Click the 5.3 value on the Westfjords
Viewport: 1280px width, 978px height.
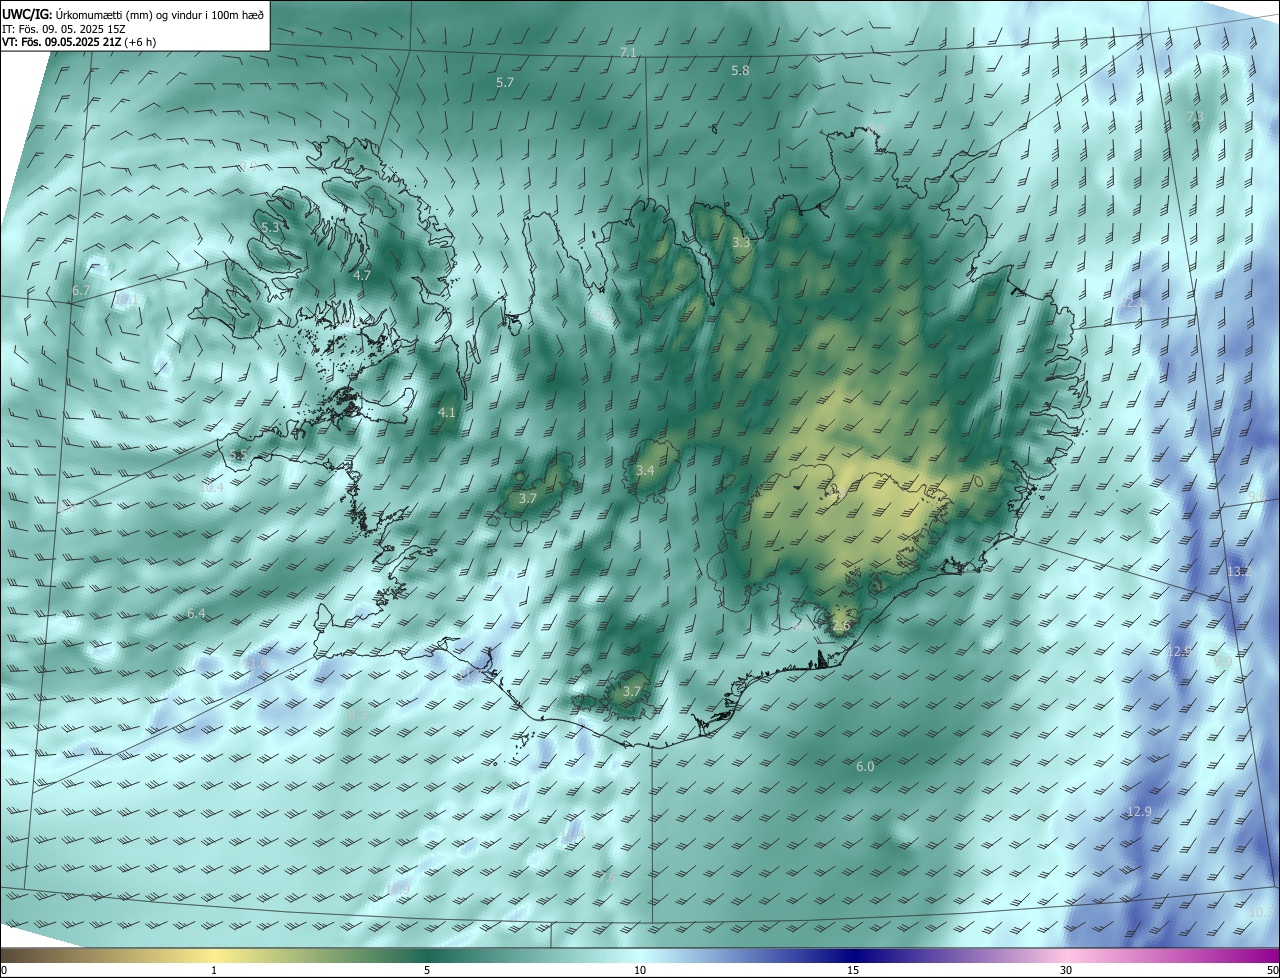click(270, 228)
